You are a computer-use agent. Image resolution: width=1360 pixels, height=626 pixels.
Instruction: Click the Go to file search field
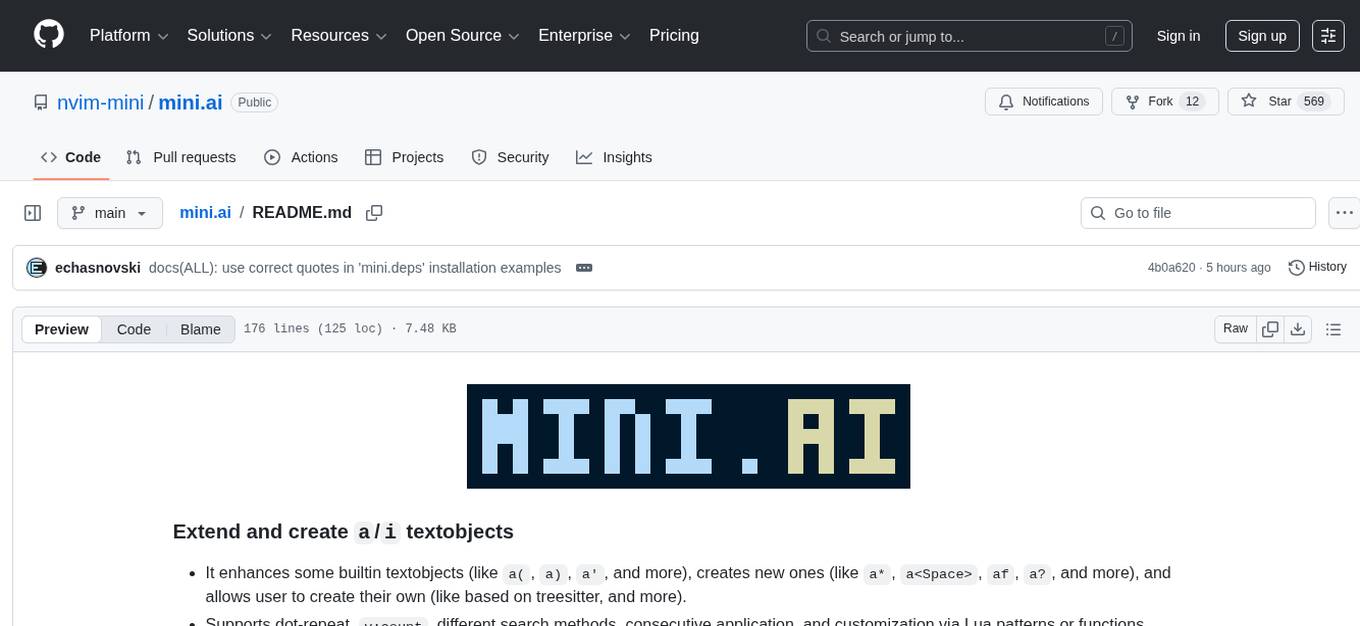[x=1197, y=212]
